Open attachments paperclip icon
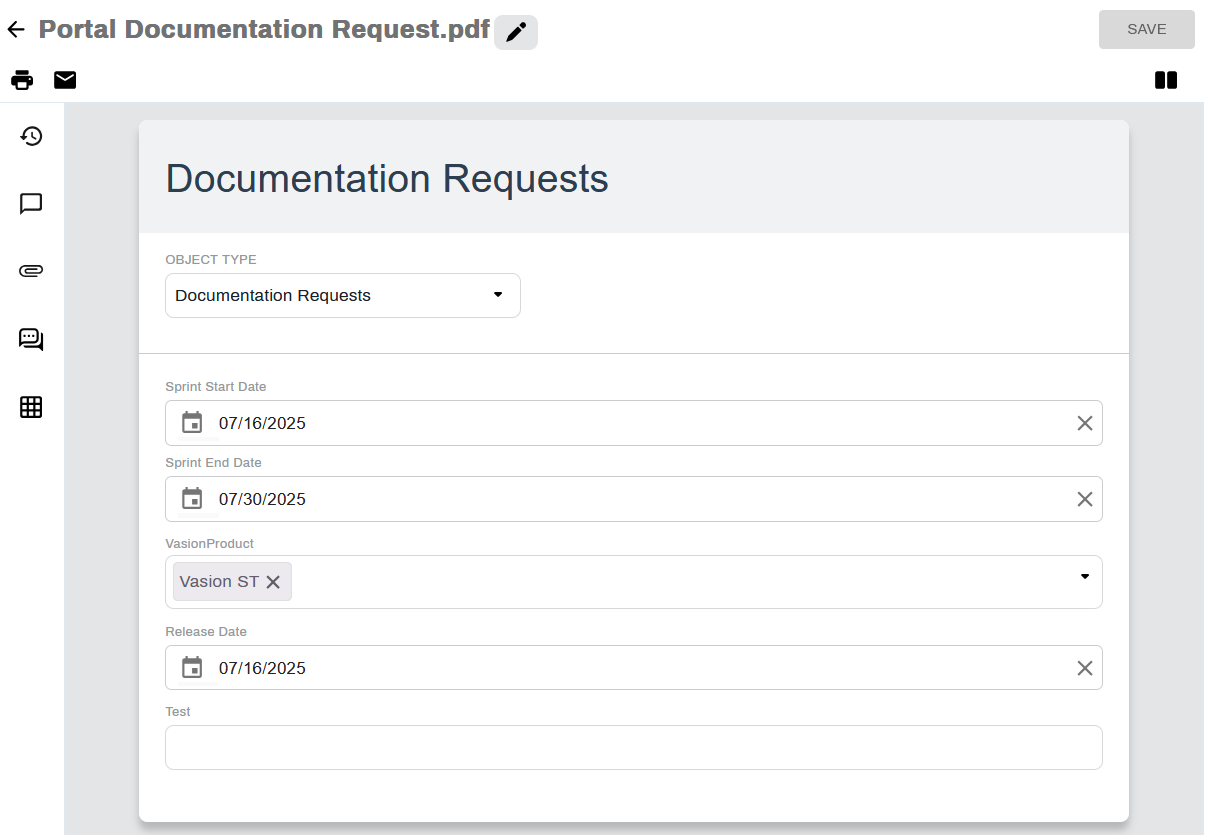The width and height of the screenshot is (1209, 835). [x=31, y=271]
